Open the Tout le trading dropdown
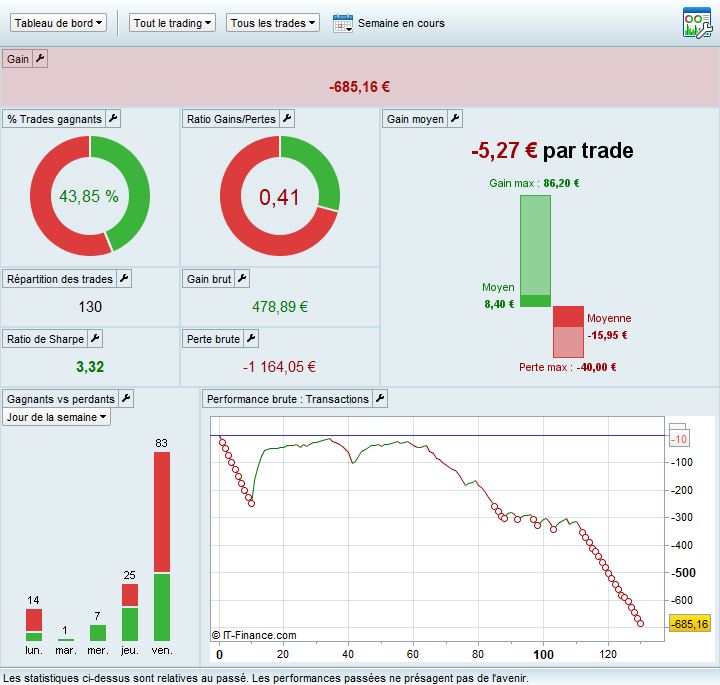Viewport: 720px width, 685px height. coord(172,23)
